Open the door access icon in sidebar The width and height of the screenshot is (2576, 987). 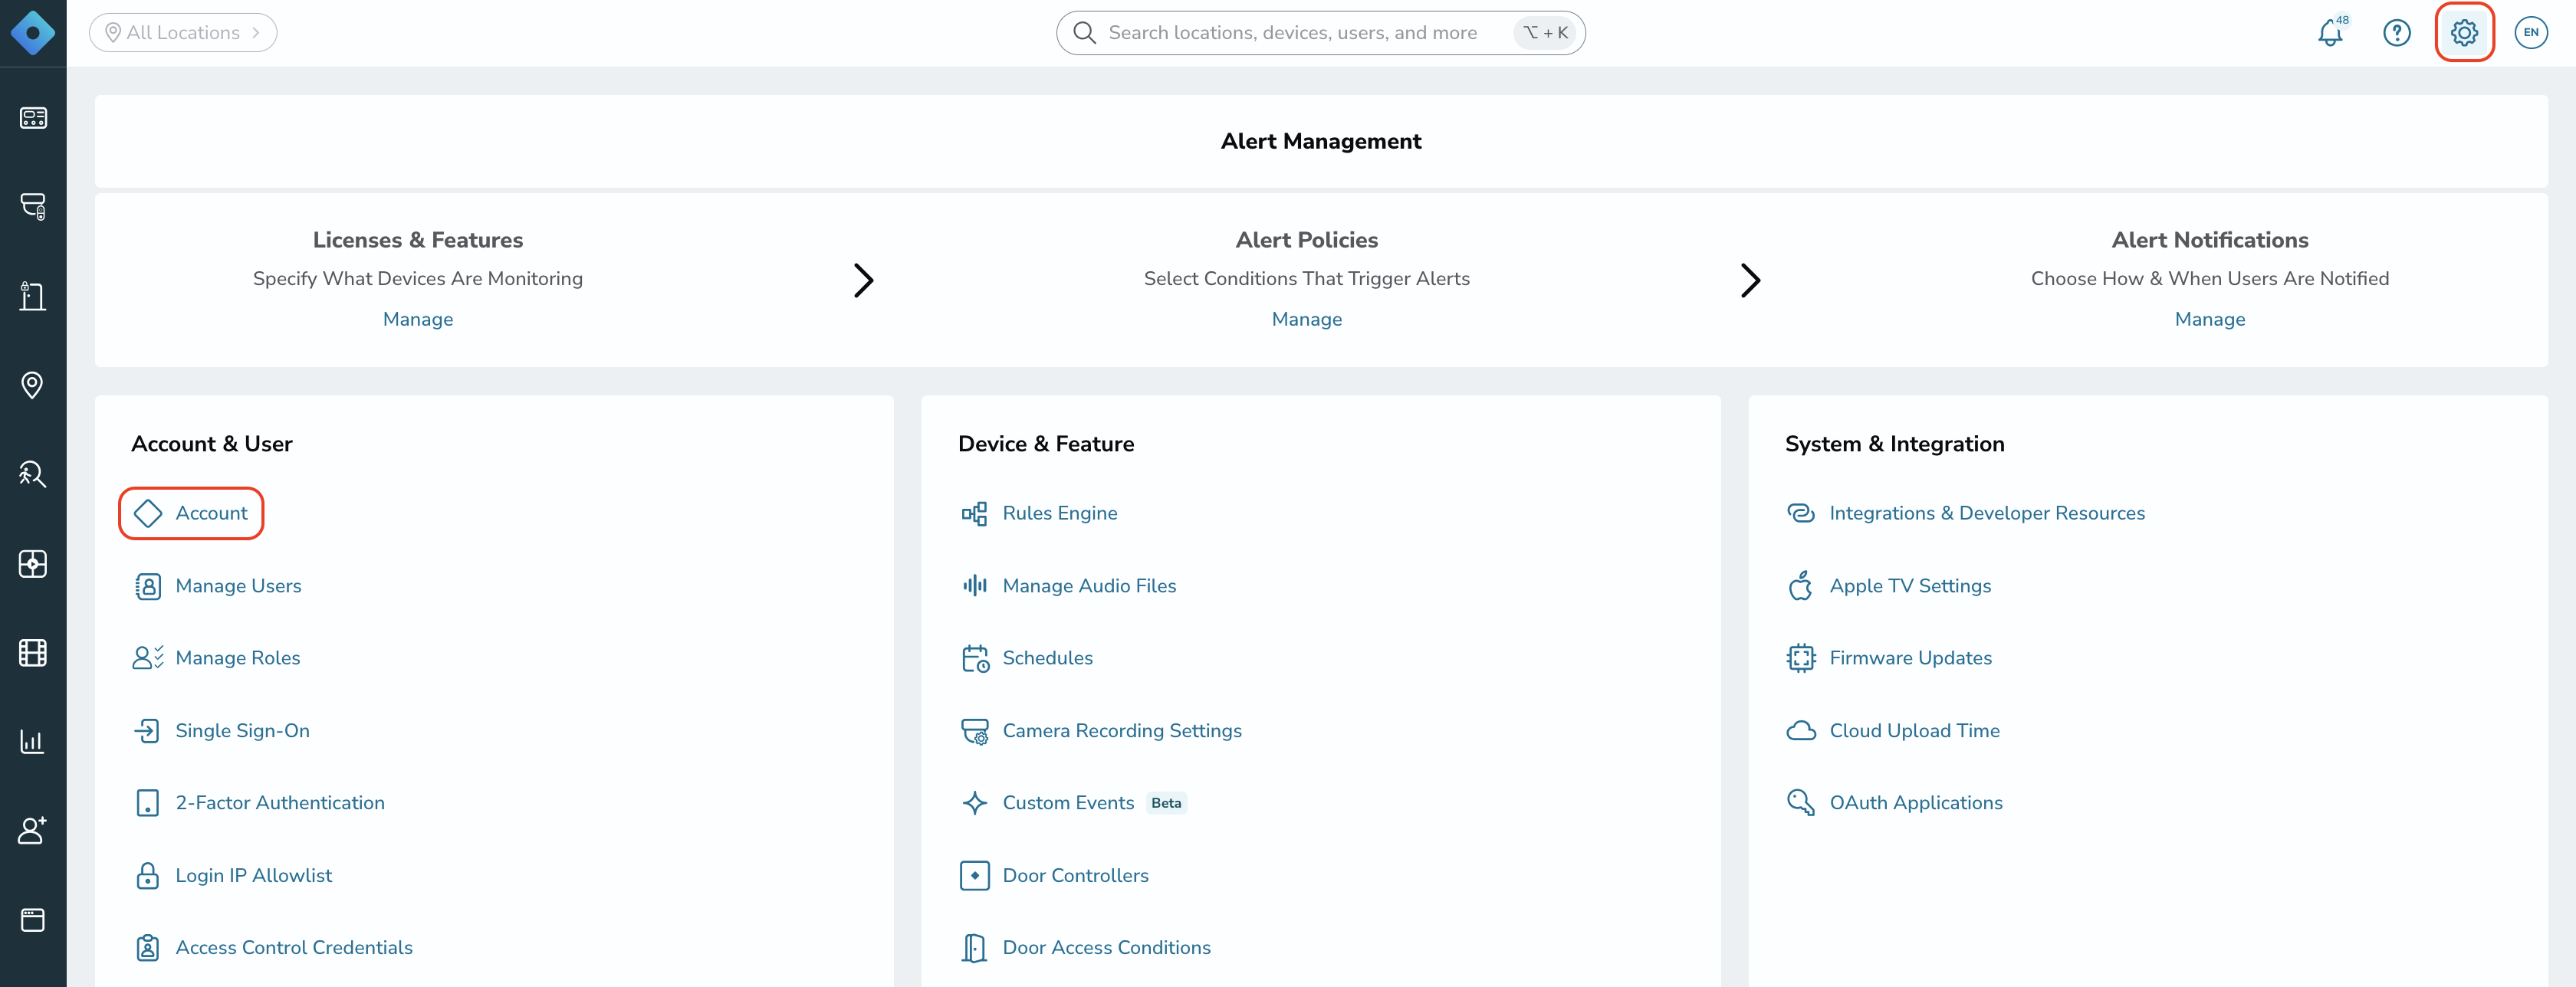(x=33, y=296)
